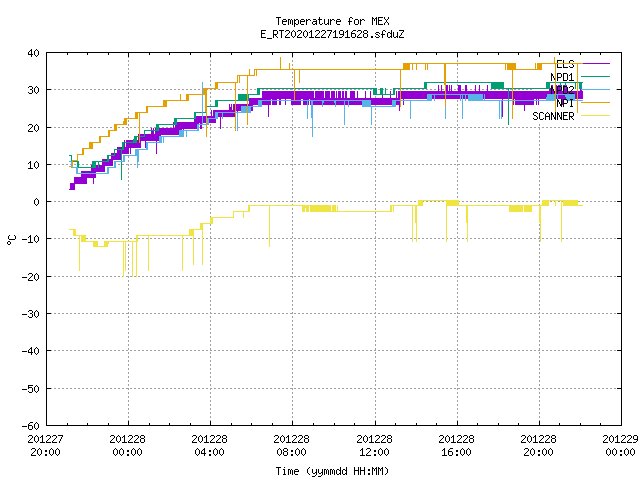Click the x-axis label 201228 08:00
The height and width of the screenshot is (480, 640).
pyautogui.click(x=291, y=446)
